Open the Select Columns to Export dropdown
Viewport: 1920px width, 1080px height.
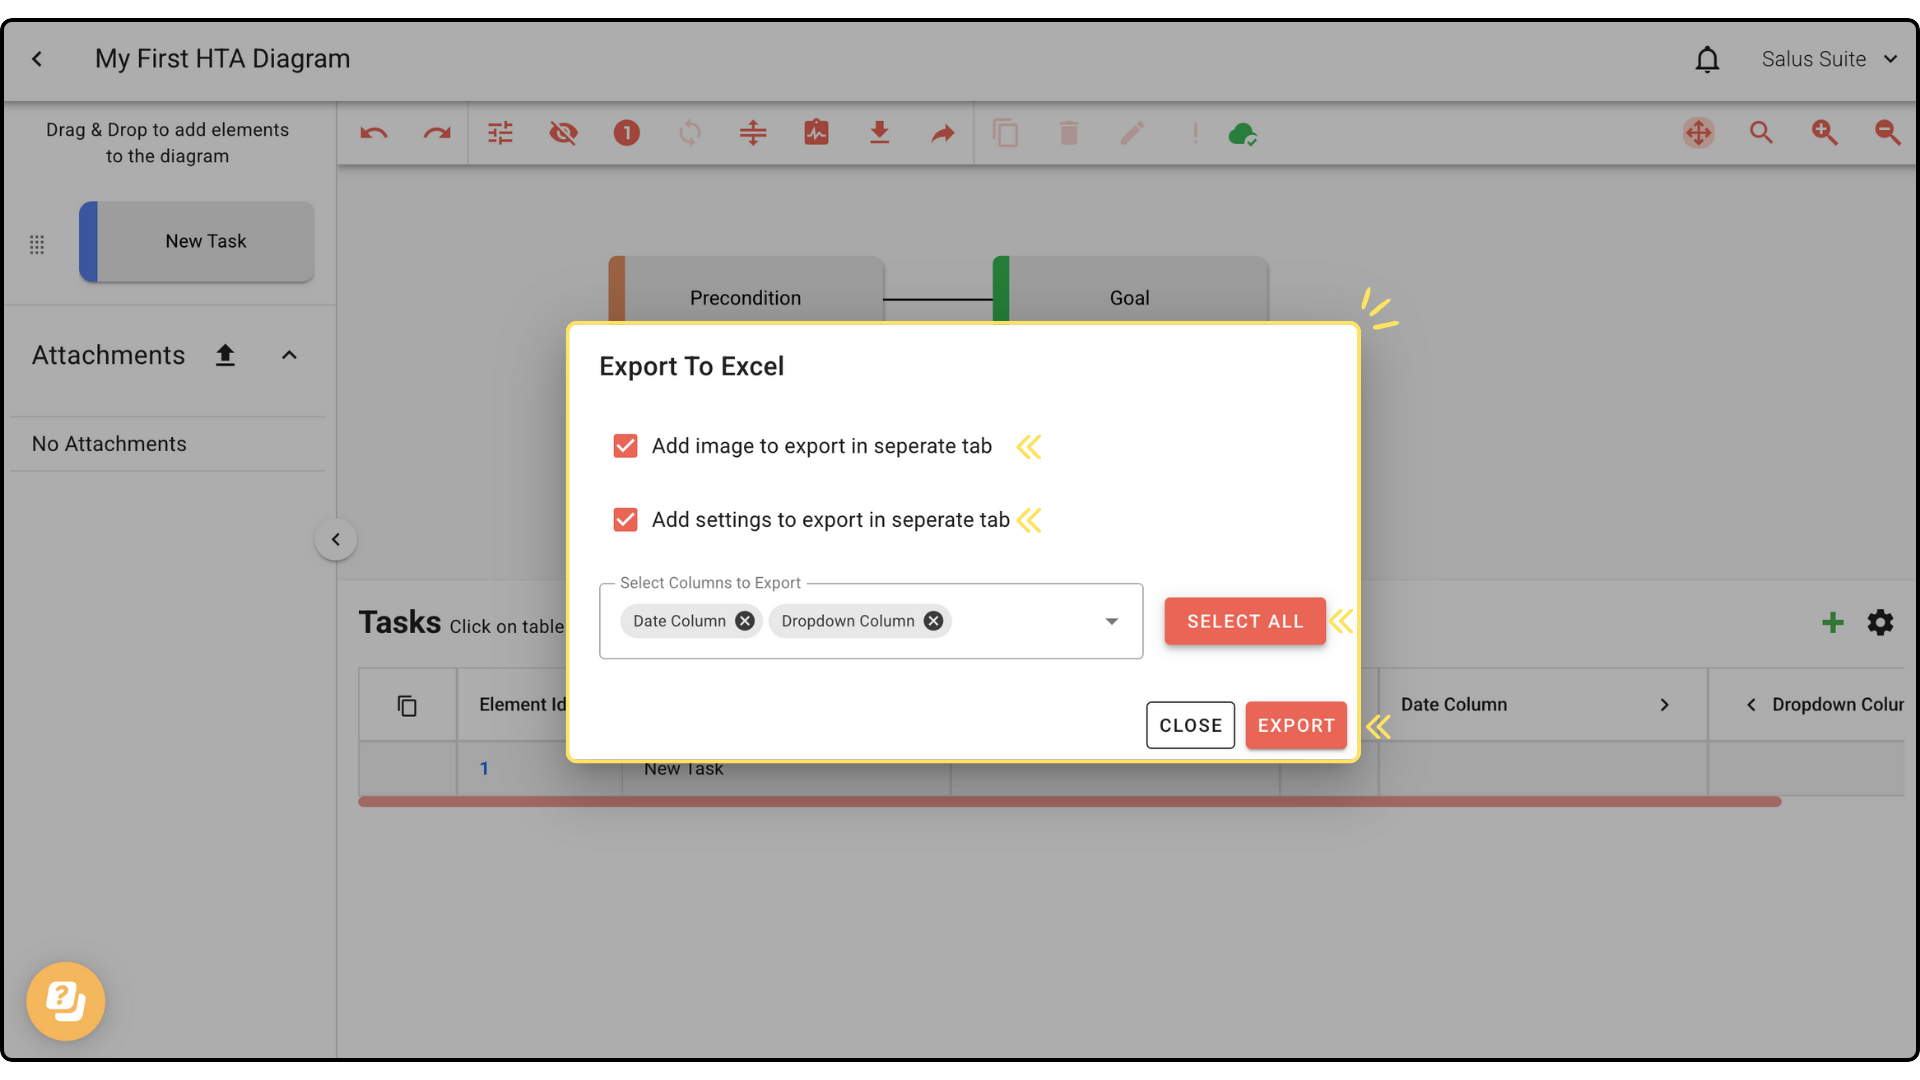click(1111, 621)
